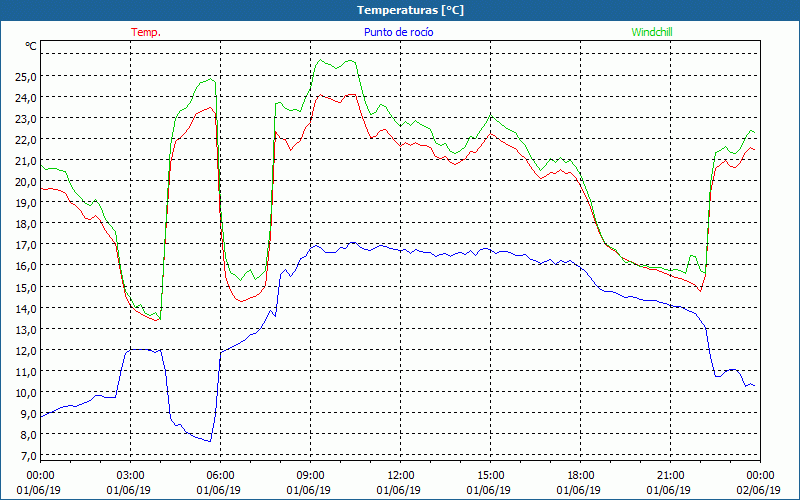Click the 18:00 time axis label

point(580,476)
